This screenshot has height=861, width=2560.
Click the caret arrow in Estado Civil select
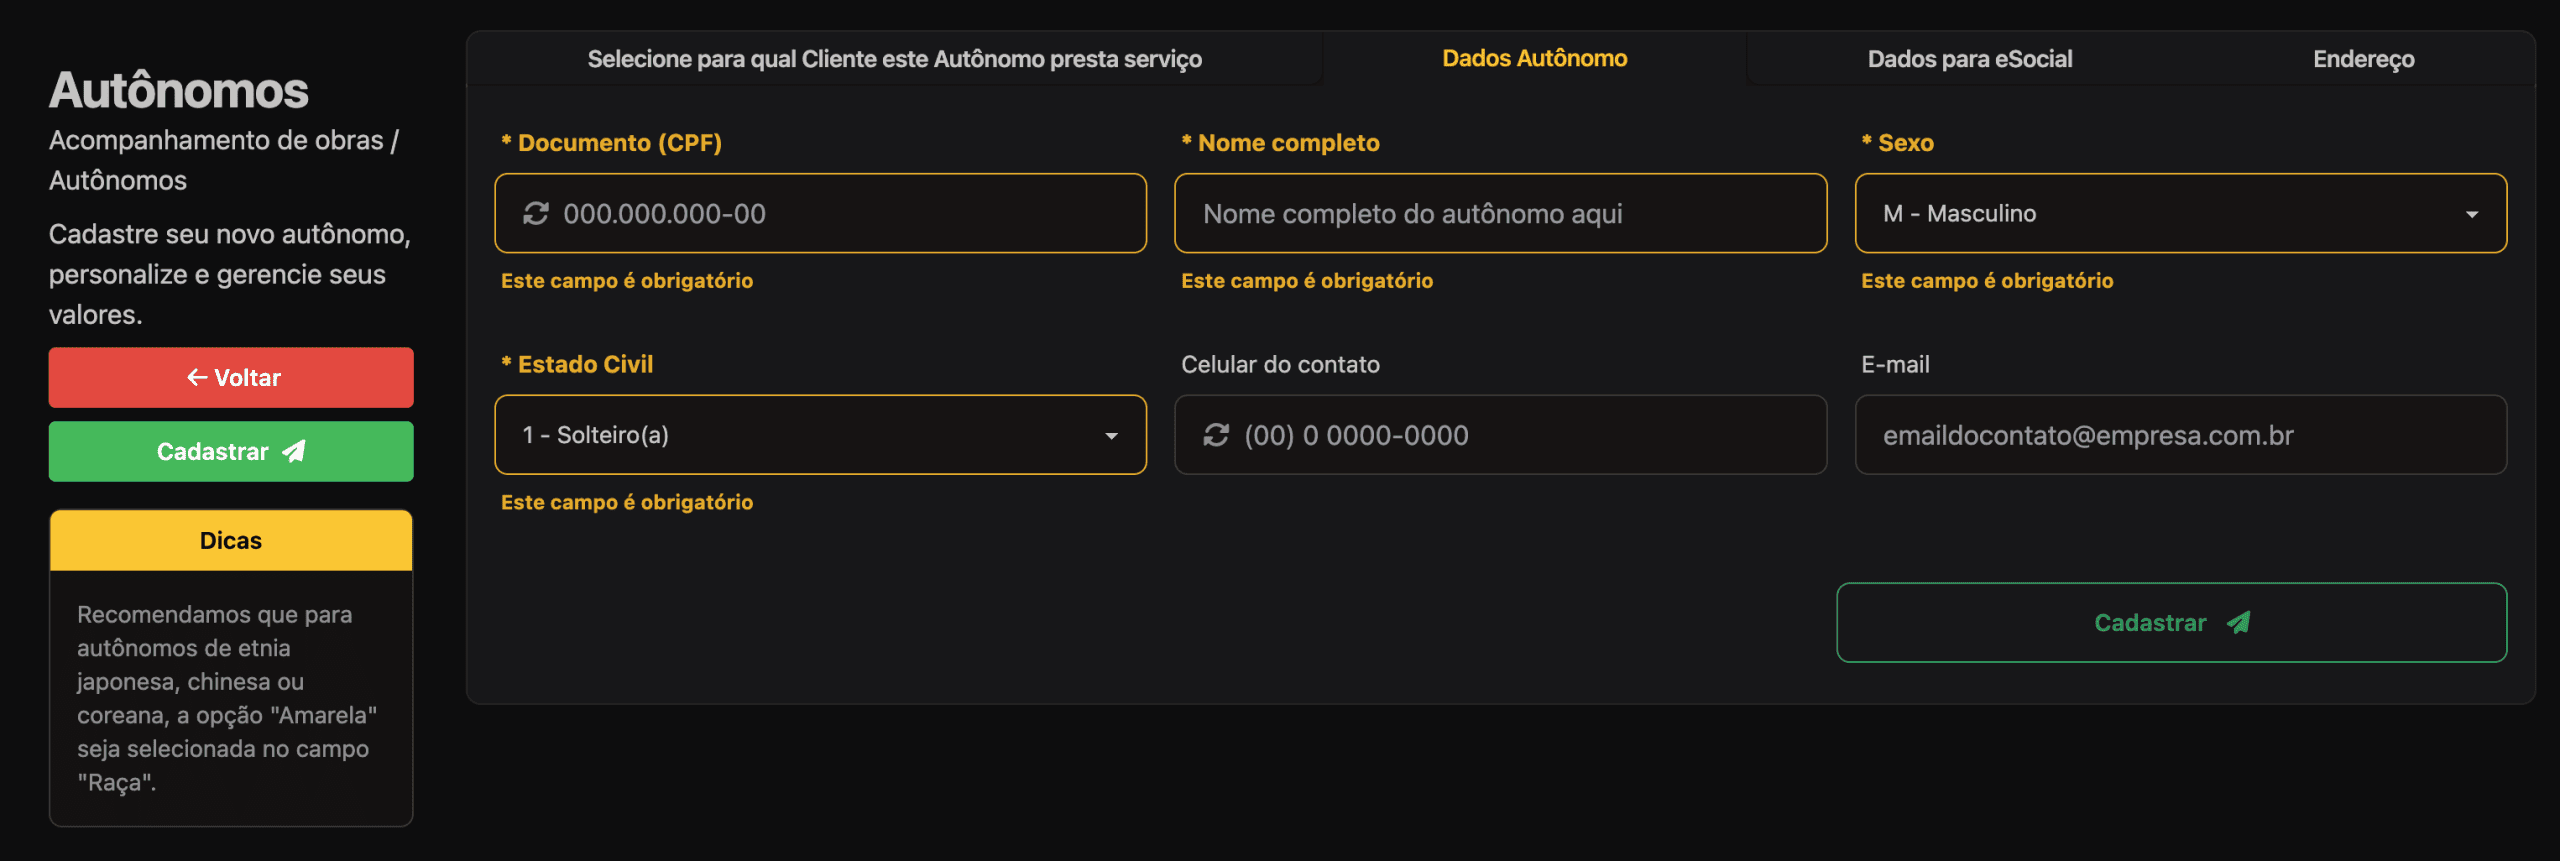point(1111,436)
